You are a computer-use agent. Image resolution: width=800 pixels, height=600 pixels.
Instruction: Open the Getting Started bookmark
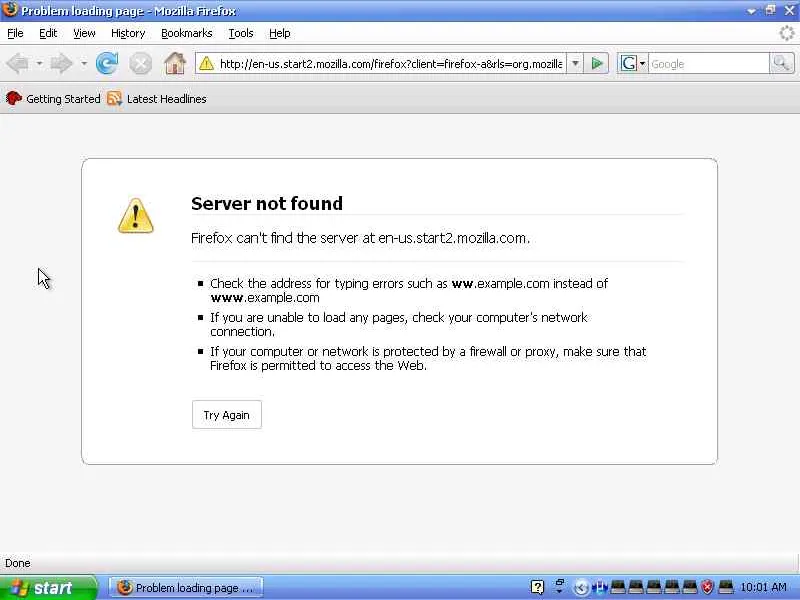(53, 99)
